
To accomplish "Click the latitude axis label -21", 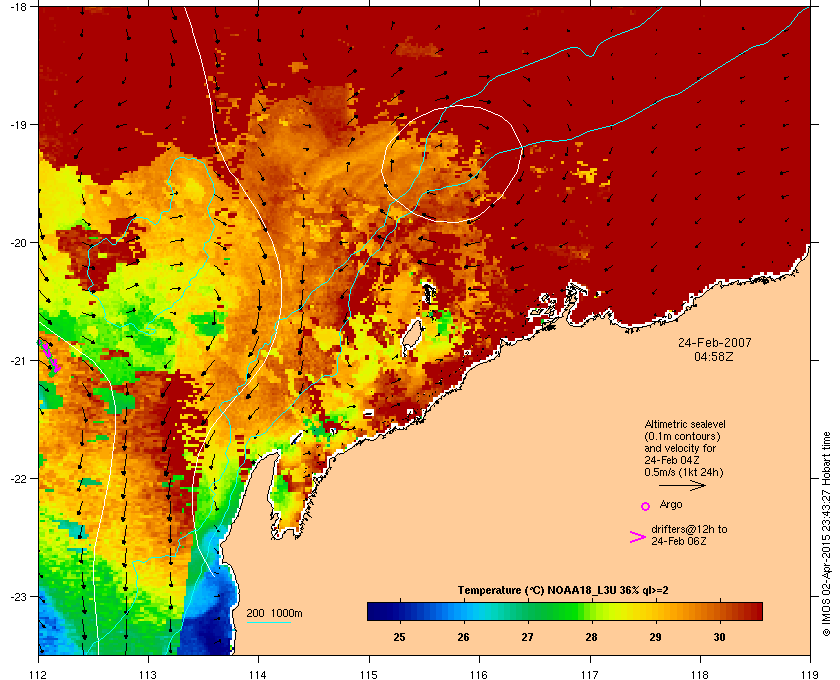I will click(x=19, y=360).
